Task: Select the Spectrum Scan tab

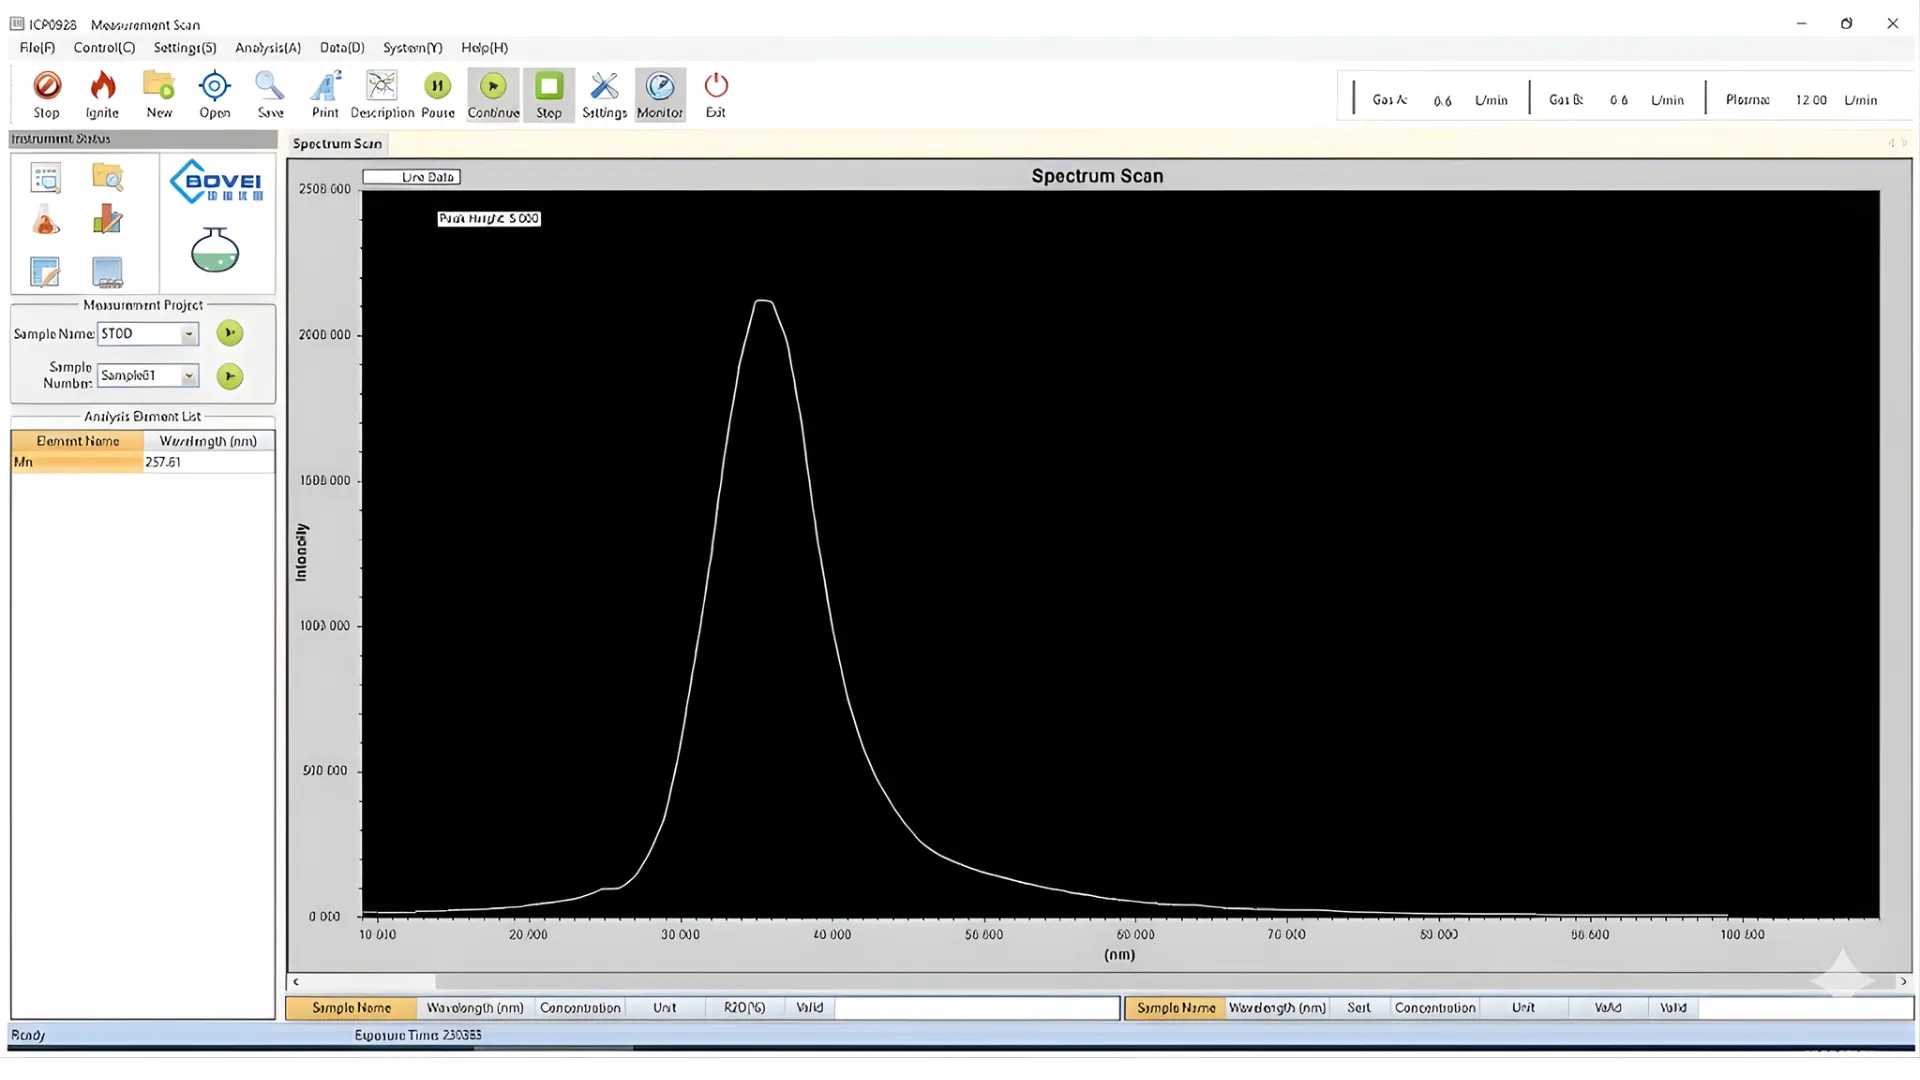Action: tap(337, 144)
